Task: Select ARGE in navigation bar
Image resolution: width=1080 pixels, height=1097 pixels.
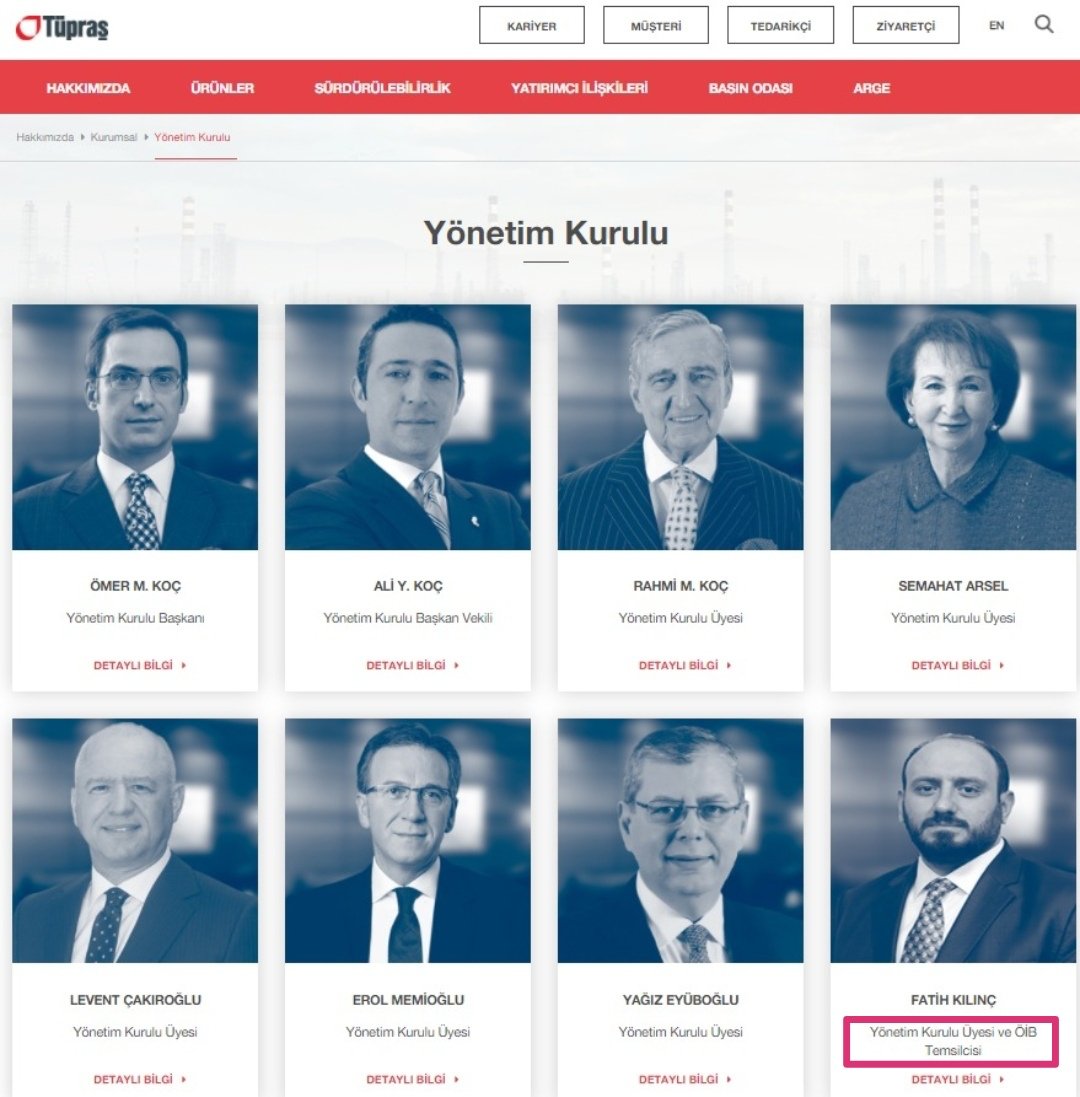Action: click(871, 88)
